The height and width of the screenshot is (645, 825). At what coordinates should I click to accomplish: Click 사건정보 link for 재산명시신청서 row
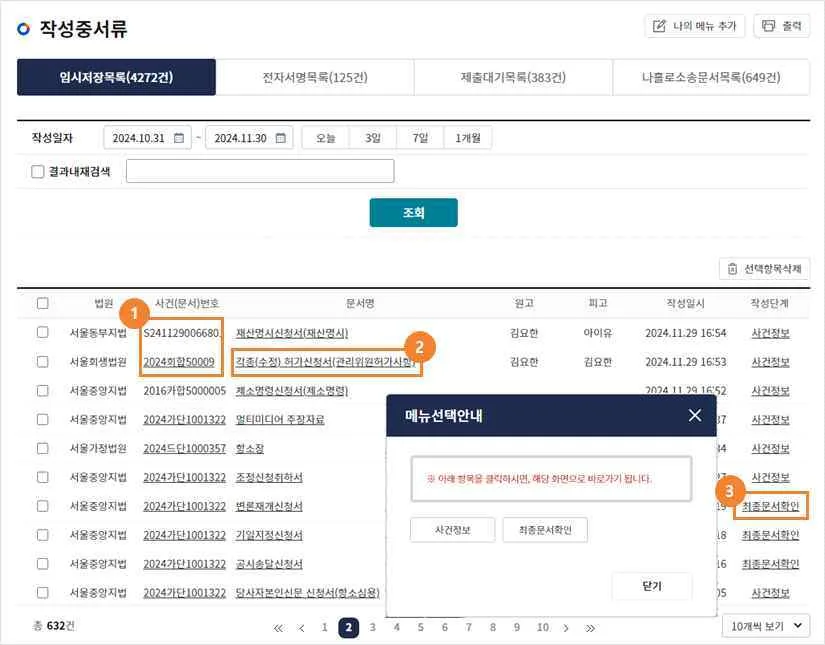pos(770,333)
